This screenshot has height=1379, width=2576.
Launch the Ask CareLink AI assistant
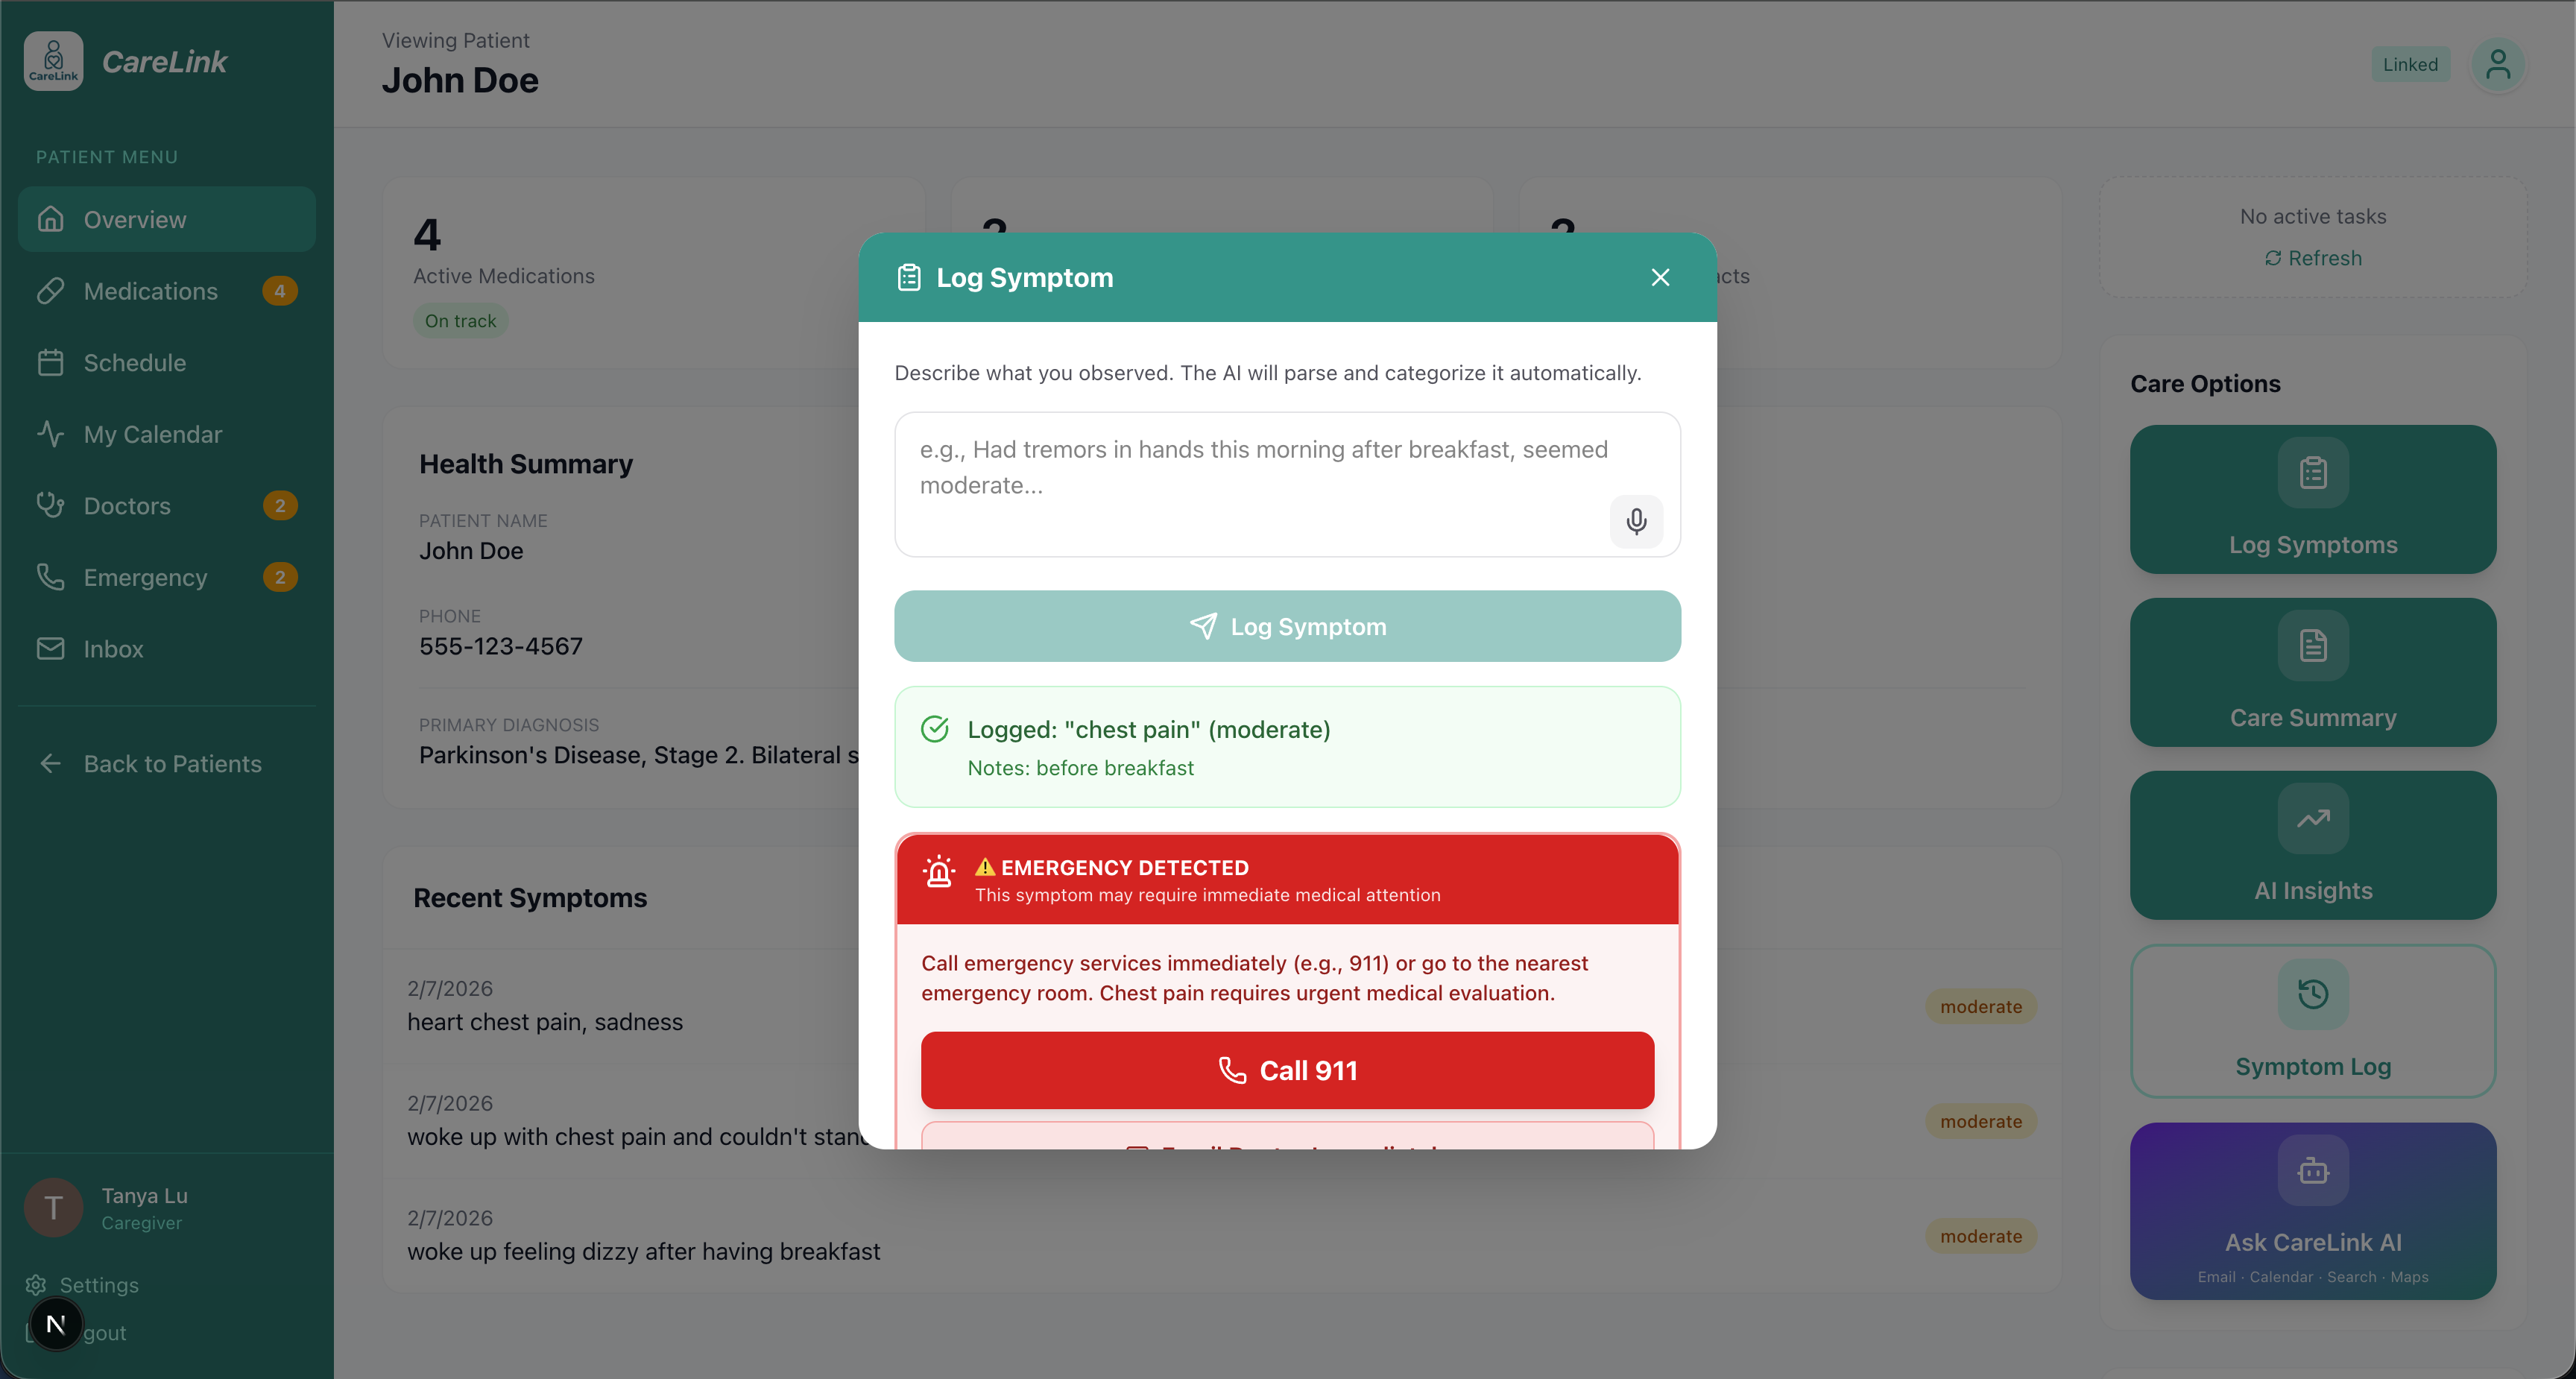click(2312, 1210)
